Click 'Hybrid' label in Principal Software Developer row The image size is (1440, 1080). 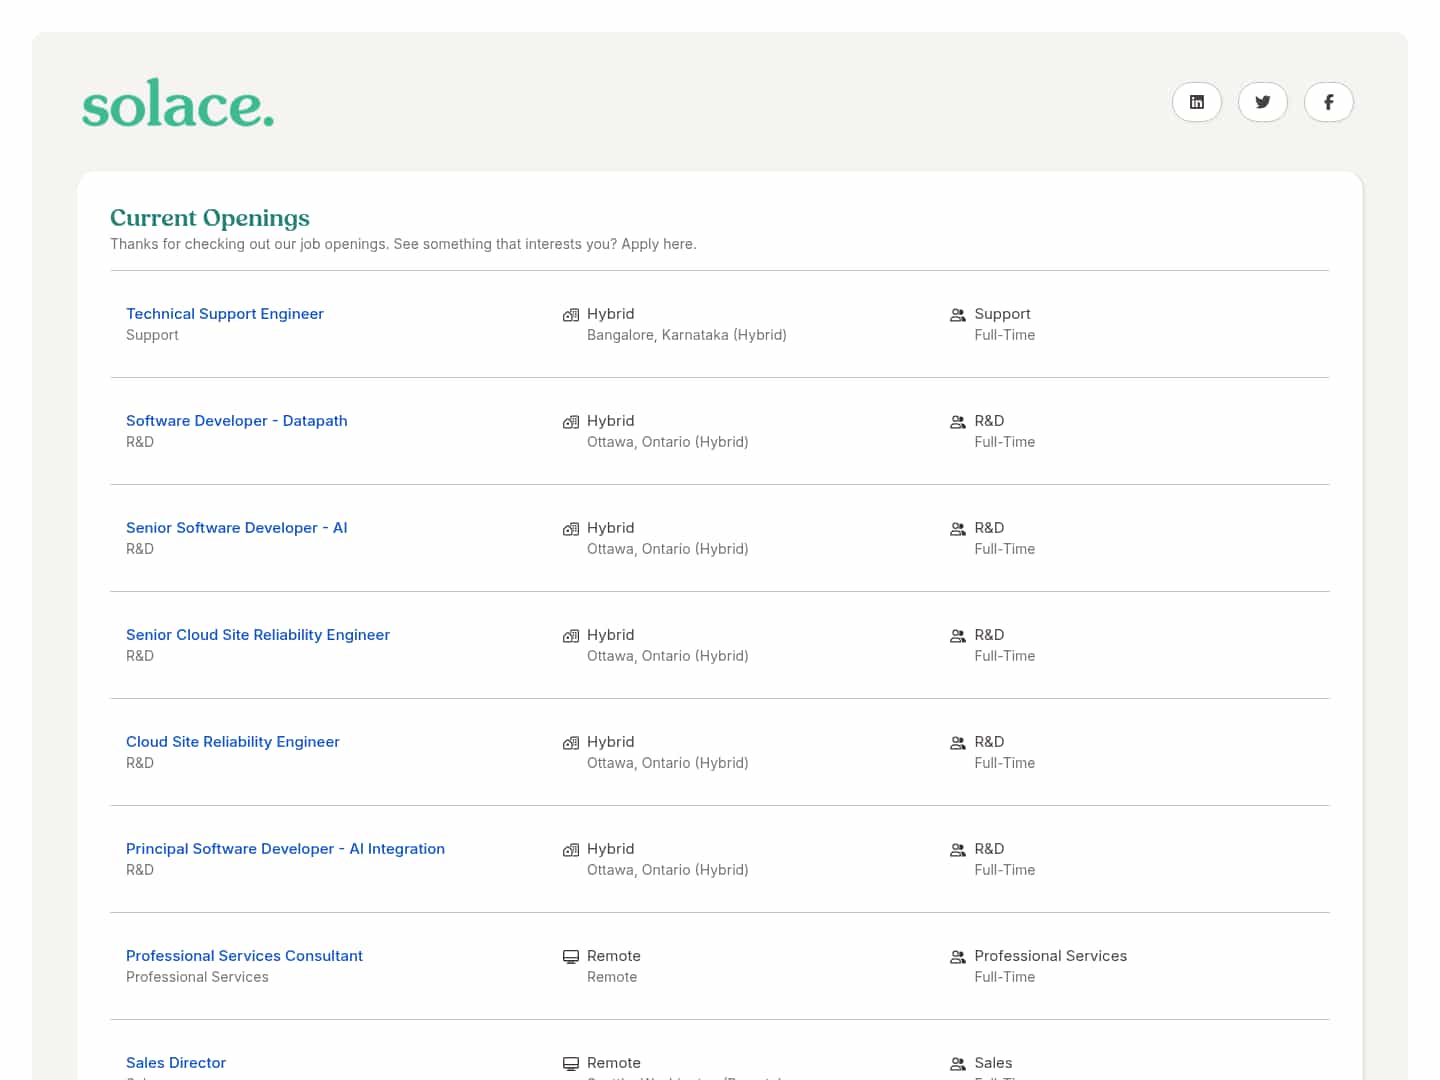tap(611, 849)
